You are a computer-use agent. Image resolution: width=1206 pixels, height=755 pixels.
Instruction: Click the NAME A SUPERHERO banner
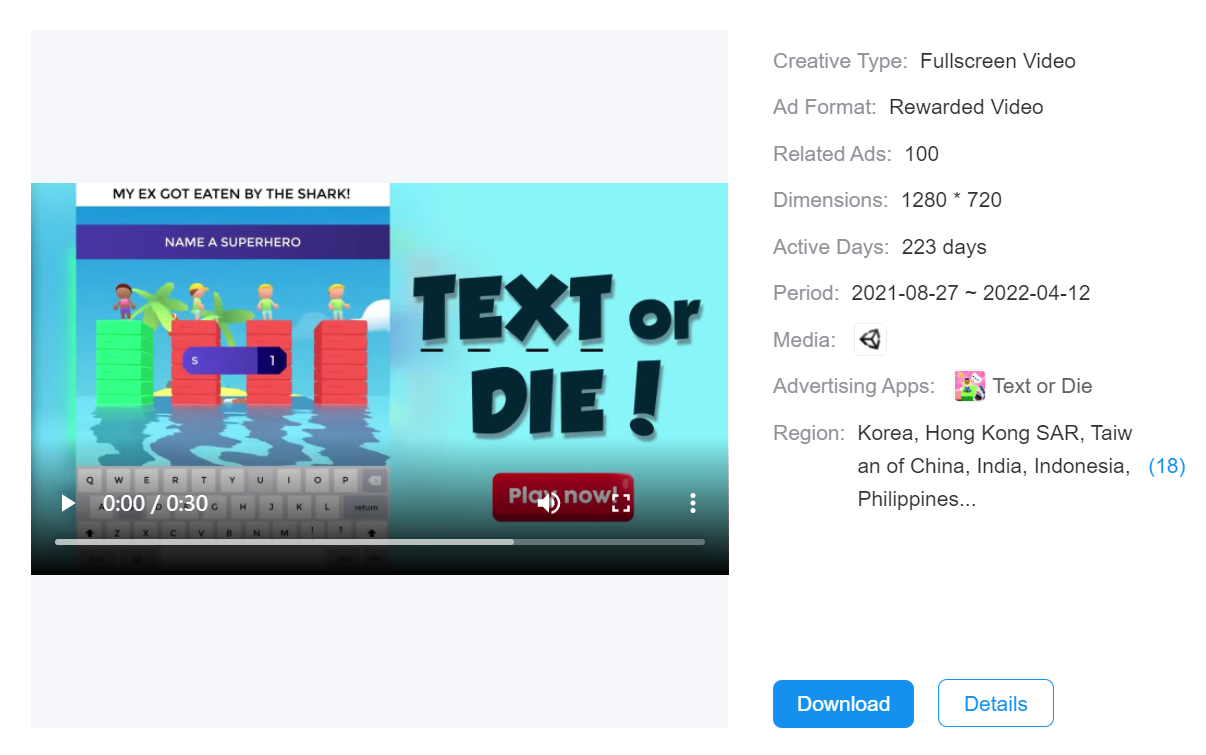pyautogui.click(x=232, y=242)
